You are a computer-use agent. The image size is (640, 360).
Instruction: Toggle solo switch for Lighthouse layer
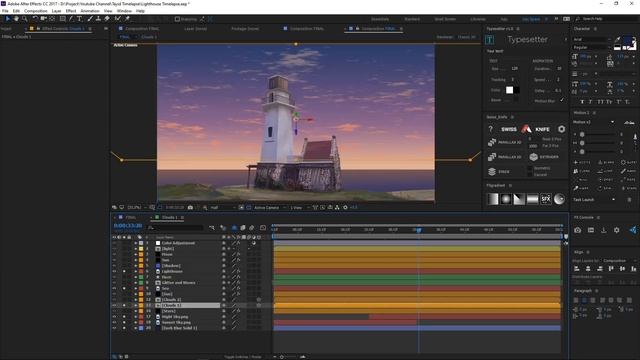(124, 271)
